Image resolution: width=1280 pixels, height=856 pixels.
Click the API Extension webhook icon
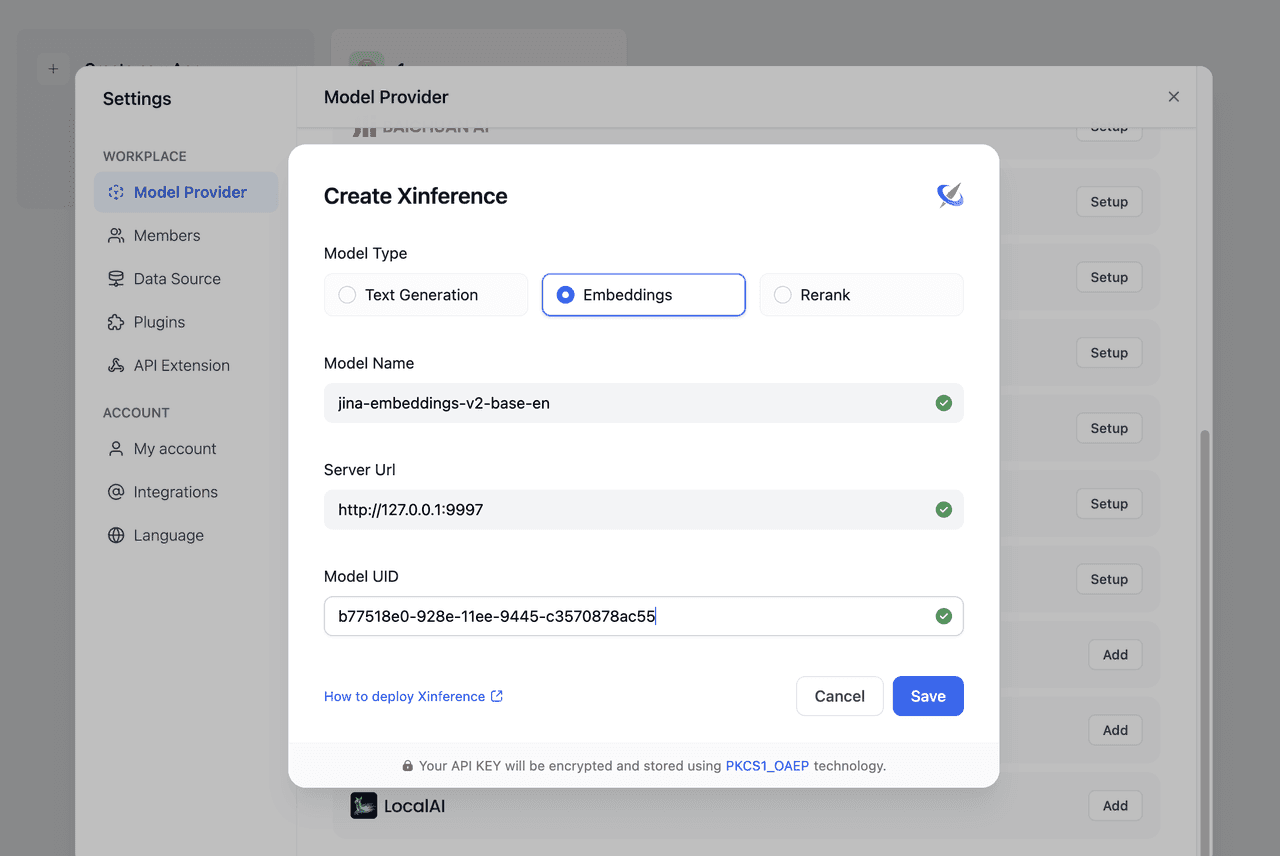point(116,366)
